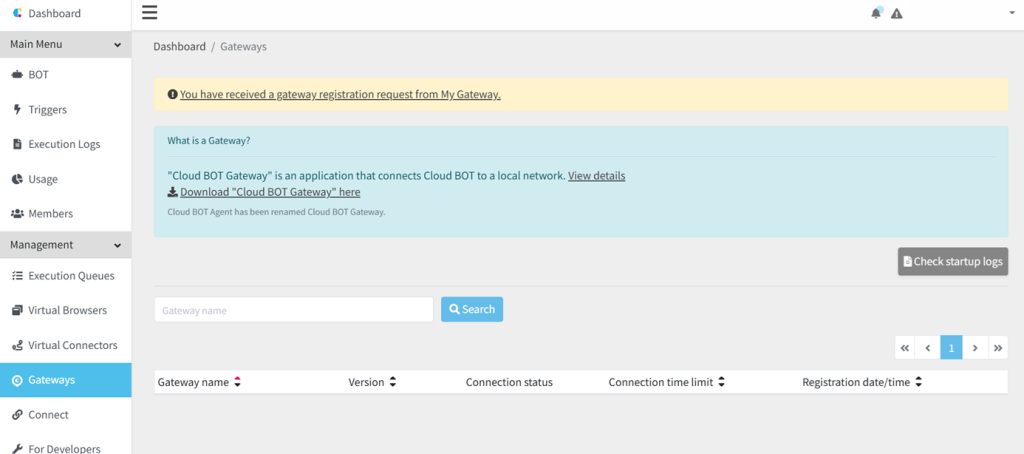Open the gateway registration request notice link

coord(340,94)
